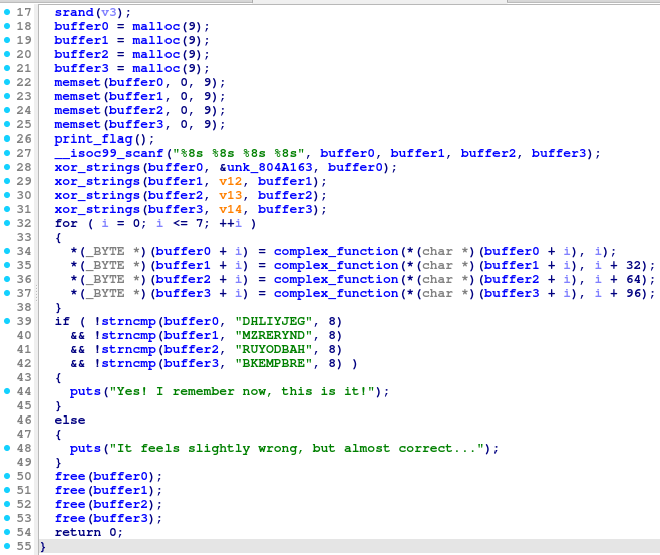
Task: Click free(buffer2) on line 52
Action: click(107, 504)
